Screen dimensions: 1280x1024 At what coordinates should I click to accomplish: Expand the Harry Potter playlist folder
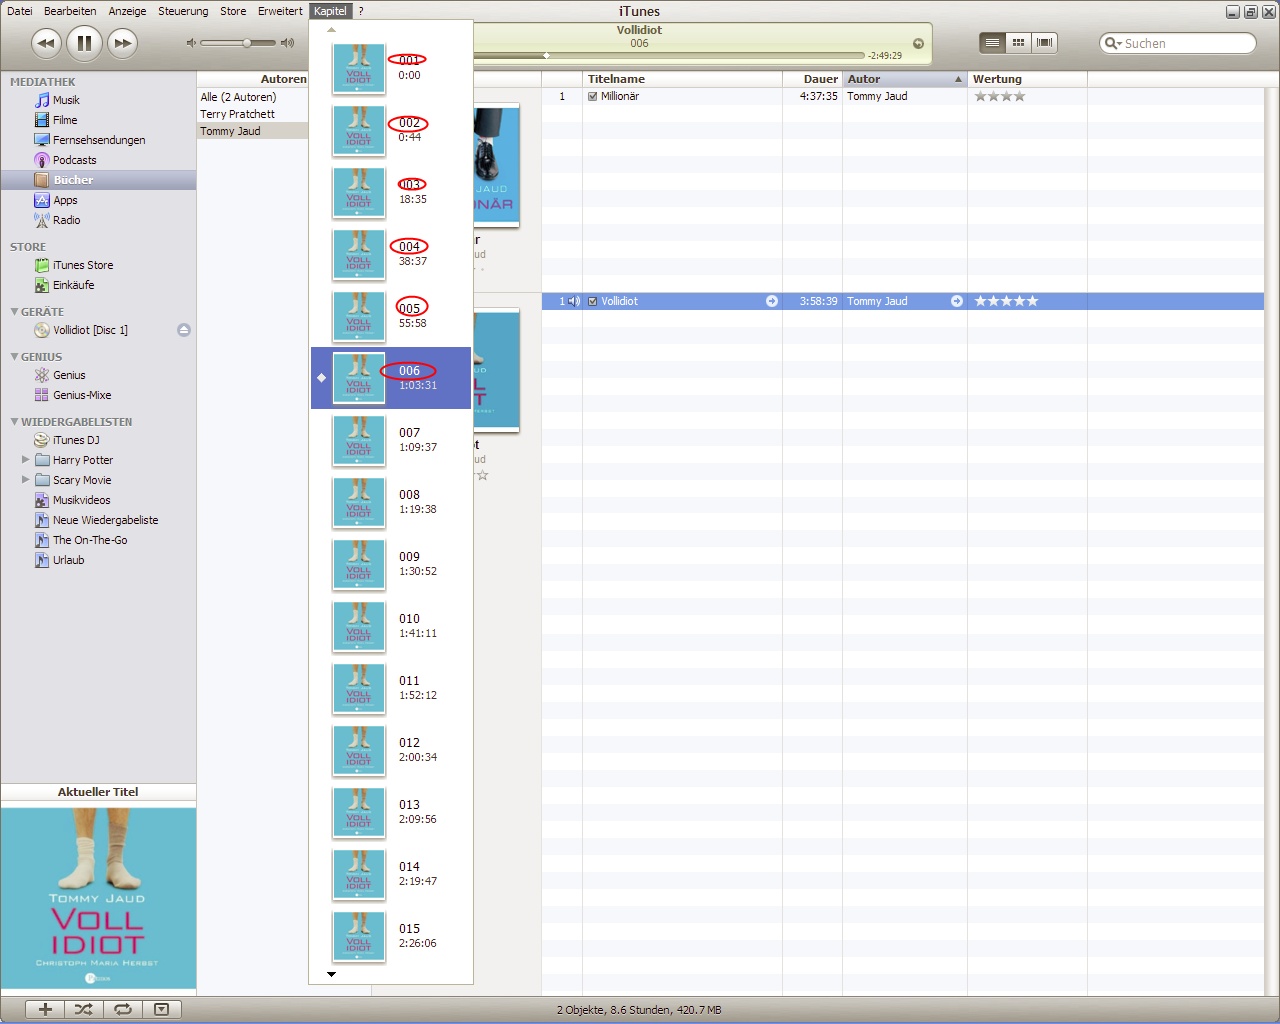[26, 460]
